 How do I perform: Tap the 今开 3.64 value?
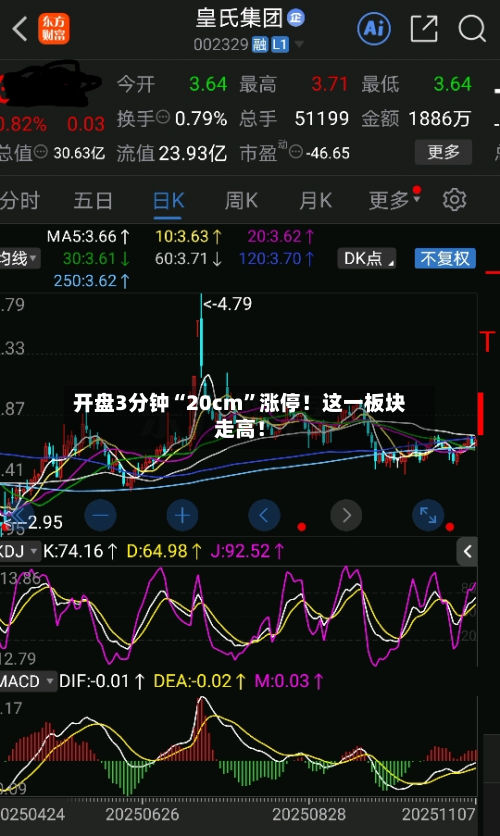click(x=208, y=84)
